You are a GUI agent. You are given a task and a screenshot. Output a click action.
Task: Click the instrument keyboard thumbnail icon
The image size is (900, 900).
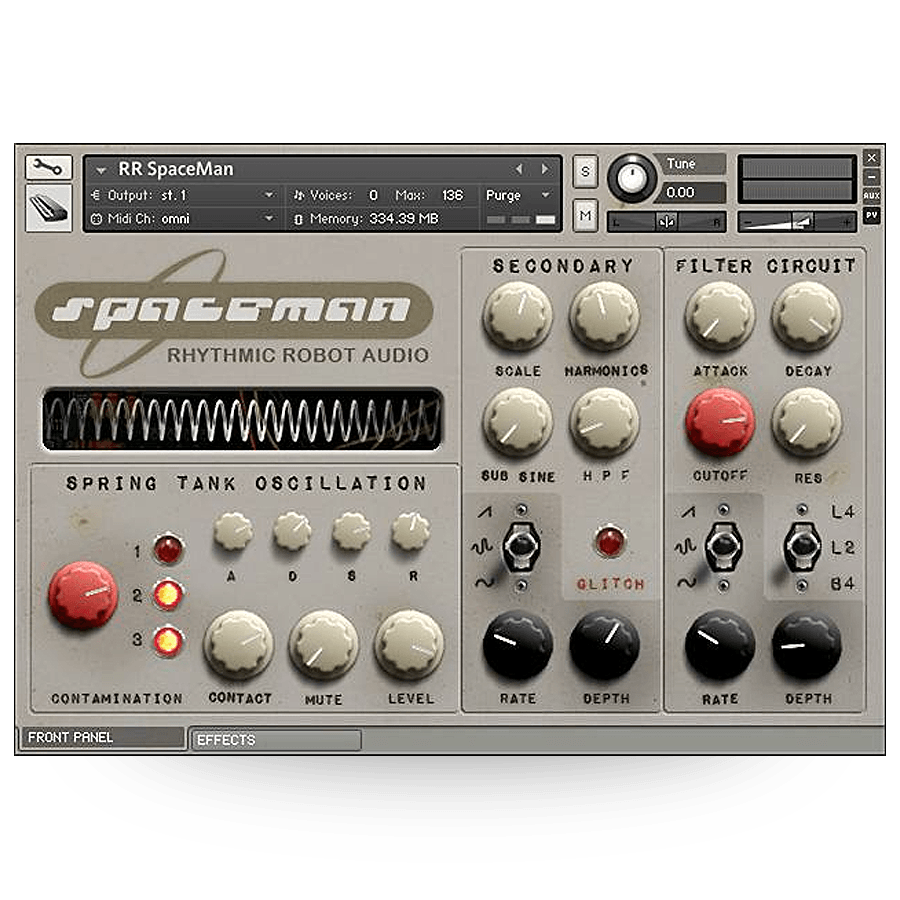[x=49, y=208]
